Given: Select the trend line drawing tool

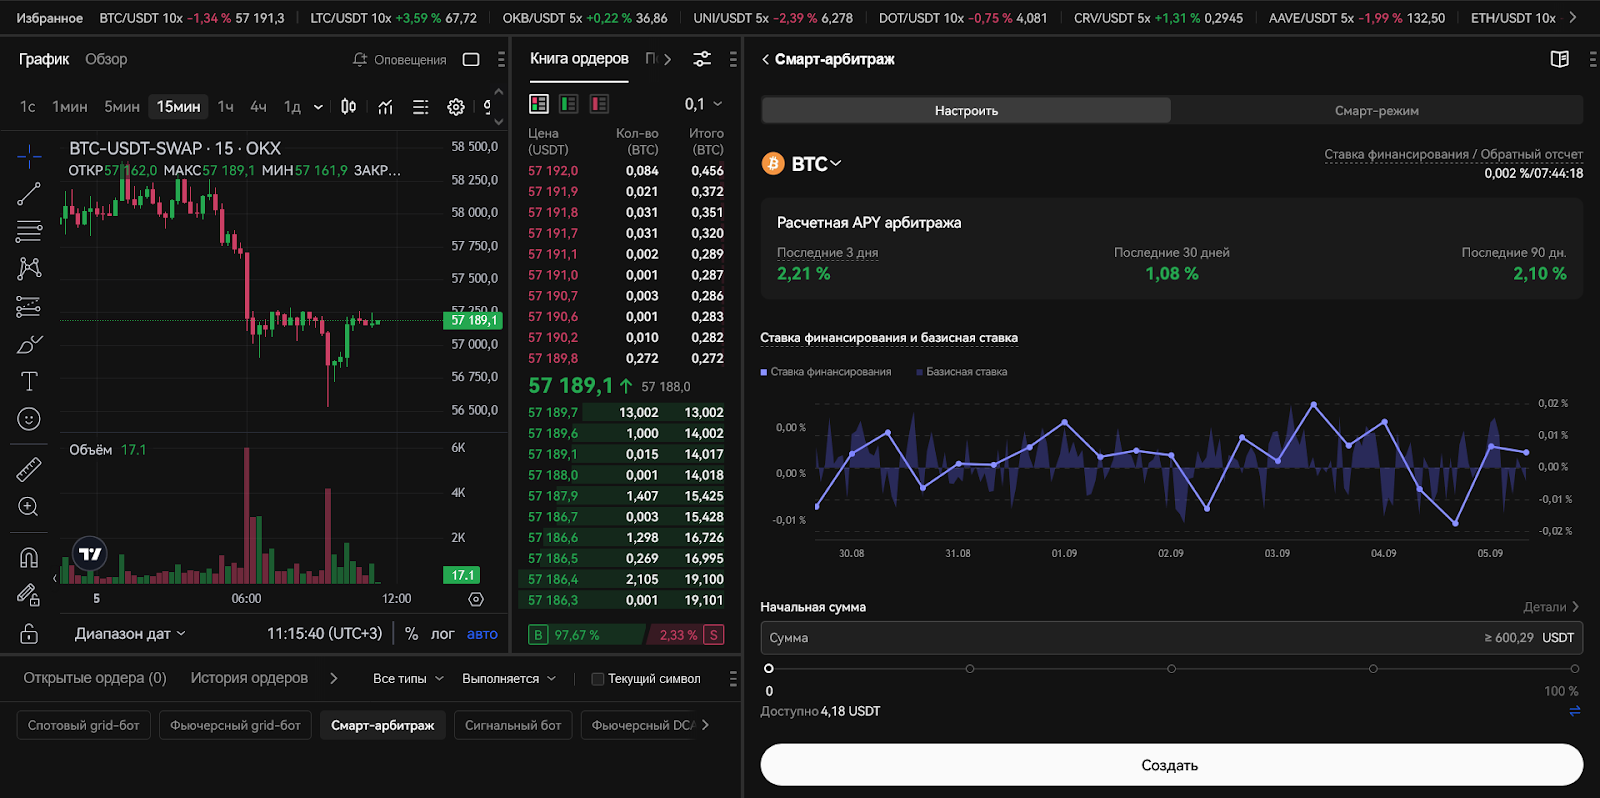Looking at the screenshot, I should [x=29, y=194].
